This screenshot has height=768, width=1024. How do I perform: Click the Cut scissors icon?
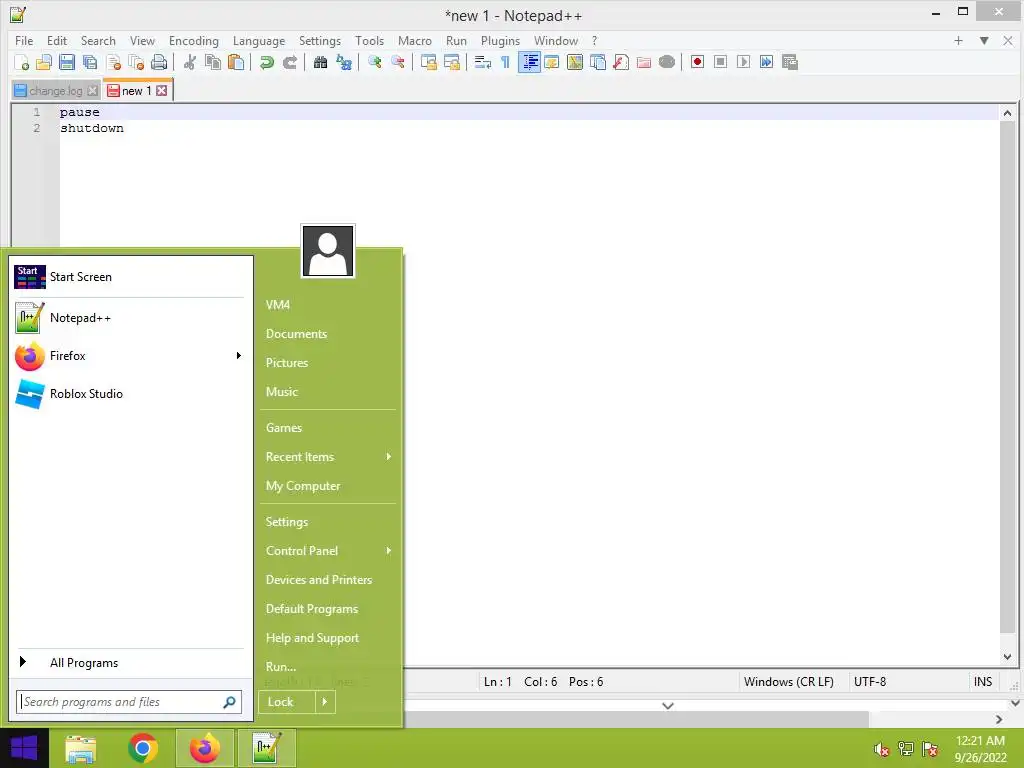[x=190, y=62]
